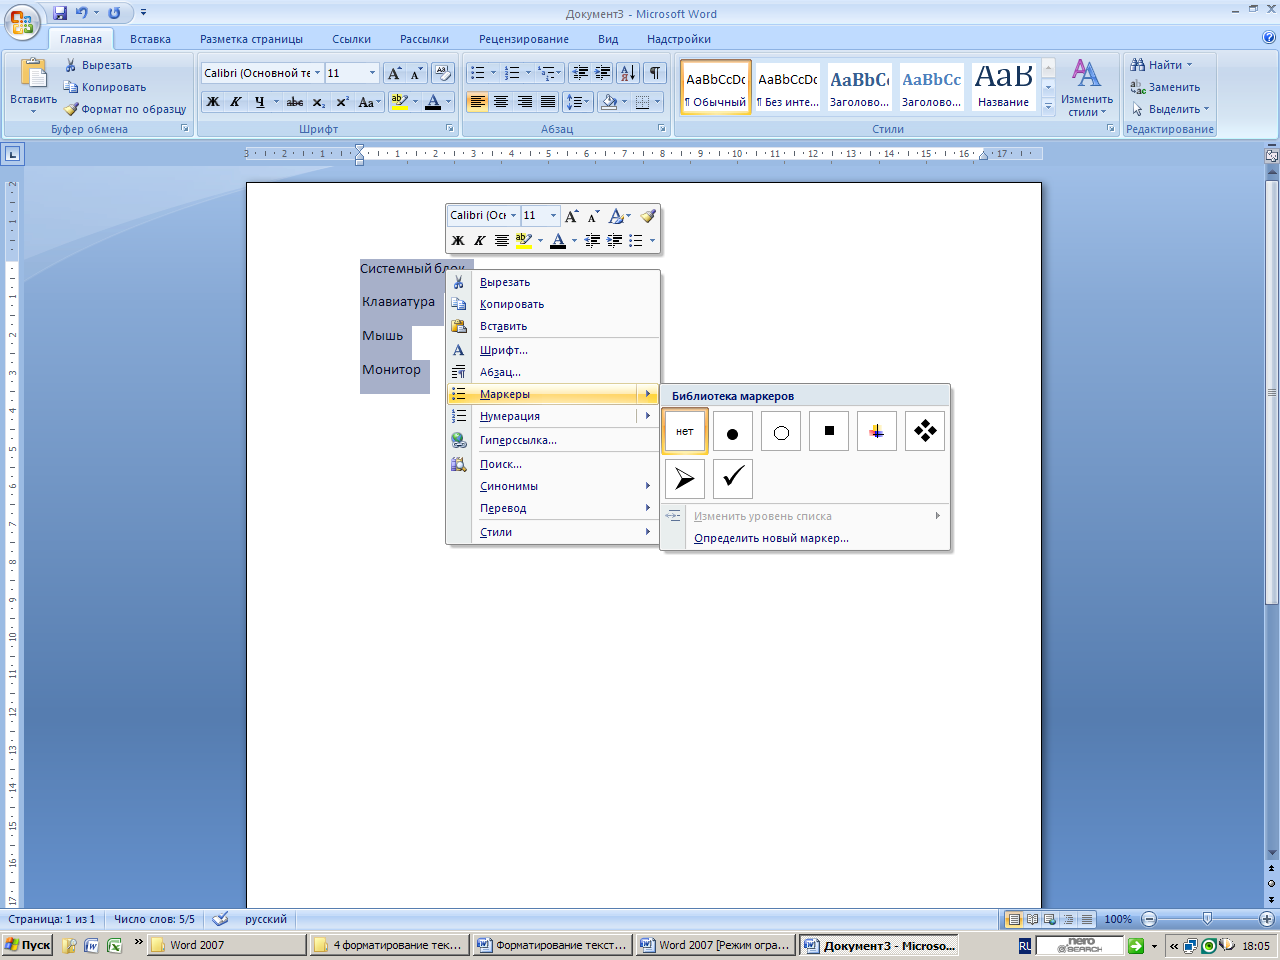
Task: Save the document from the Quick Access Toolbar
Action: (x=60, y=13)
